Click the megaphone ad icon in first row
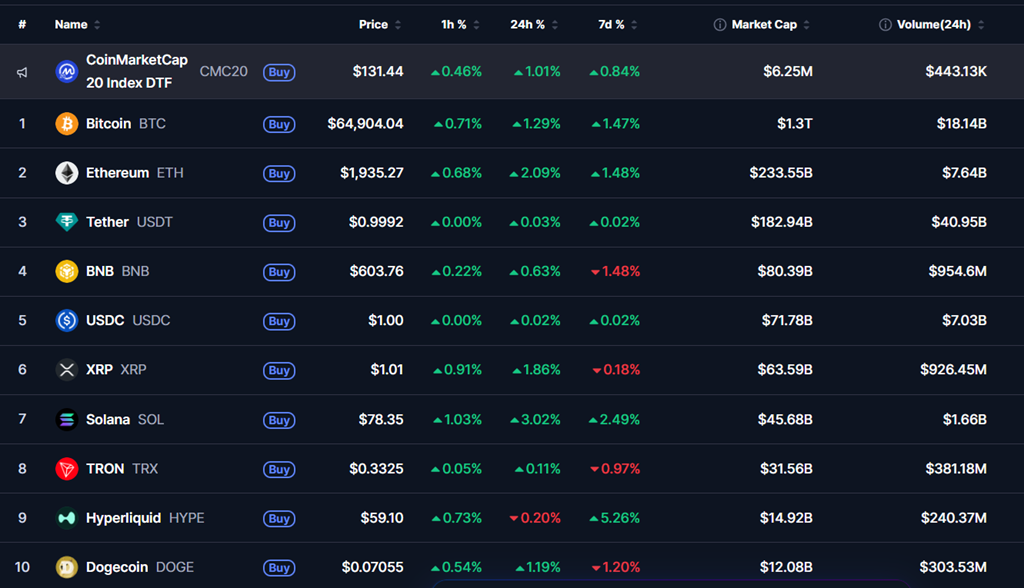The width and height of the screenshot is (1024, 588). 22,72
